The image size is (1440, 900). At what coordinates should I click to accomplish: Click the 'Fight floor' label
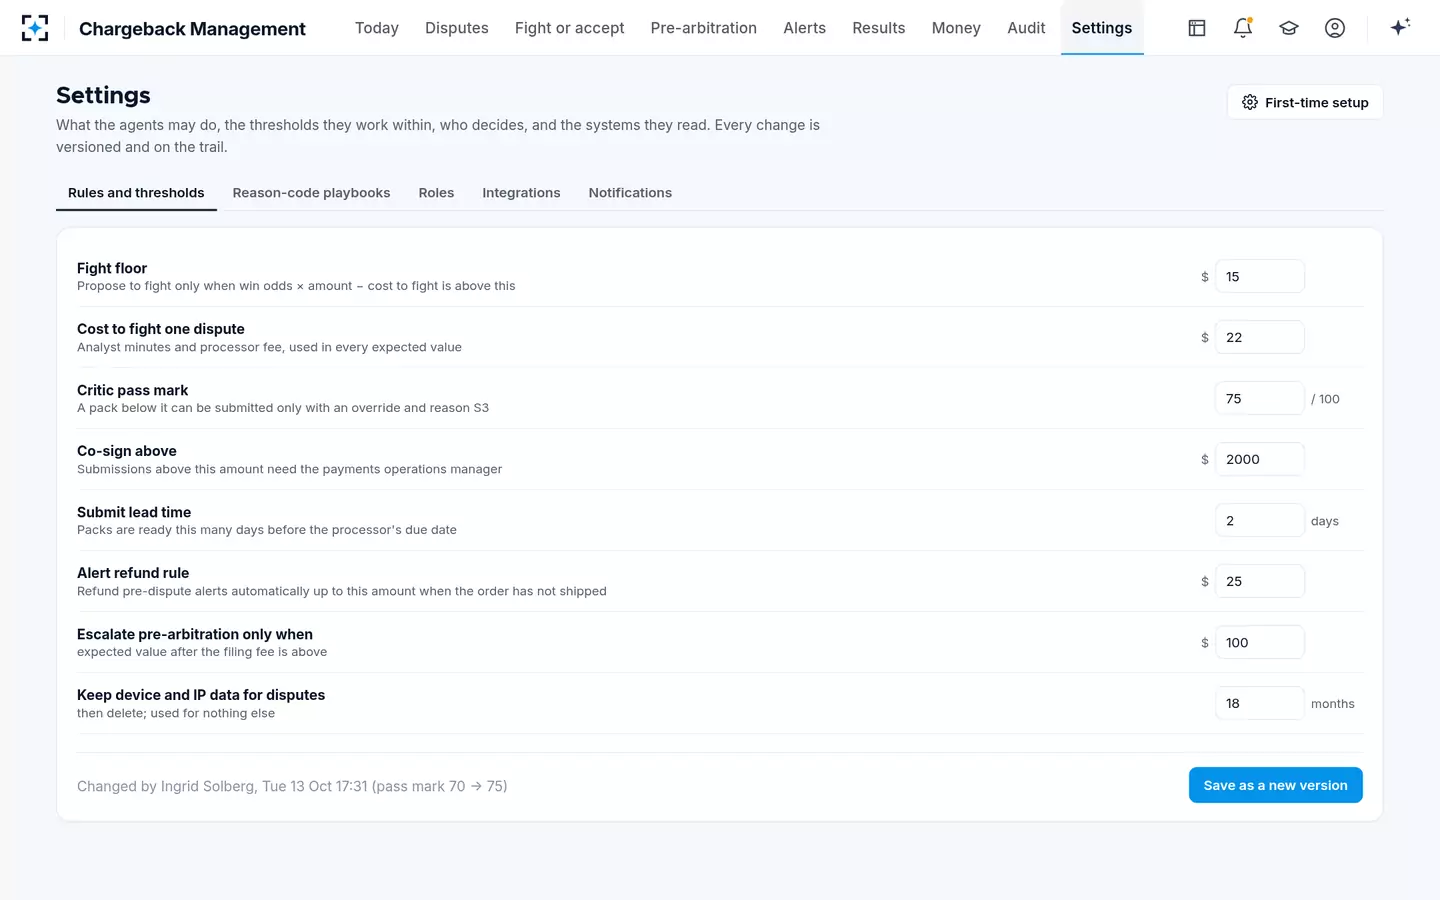tap(112, 268)
